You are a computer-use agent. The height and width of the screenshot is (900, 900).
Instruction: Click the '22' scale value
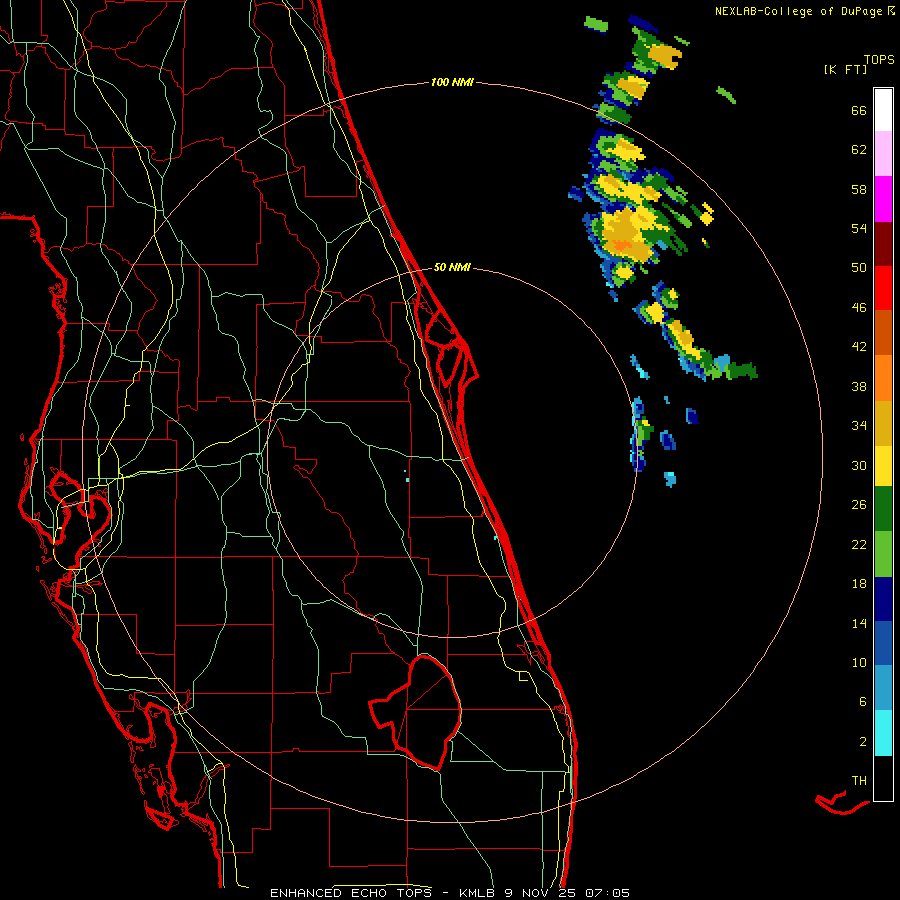pyautogui.click(x=859, y=545)
